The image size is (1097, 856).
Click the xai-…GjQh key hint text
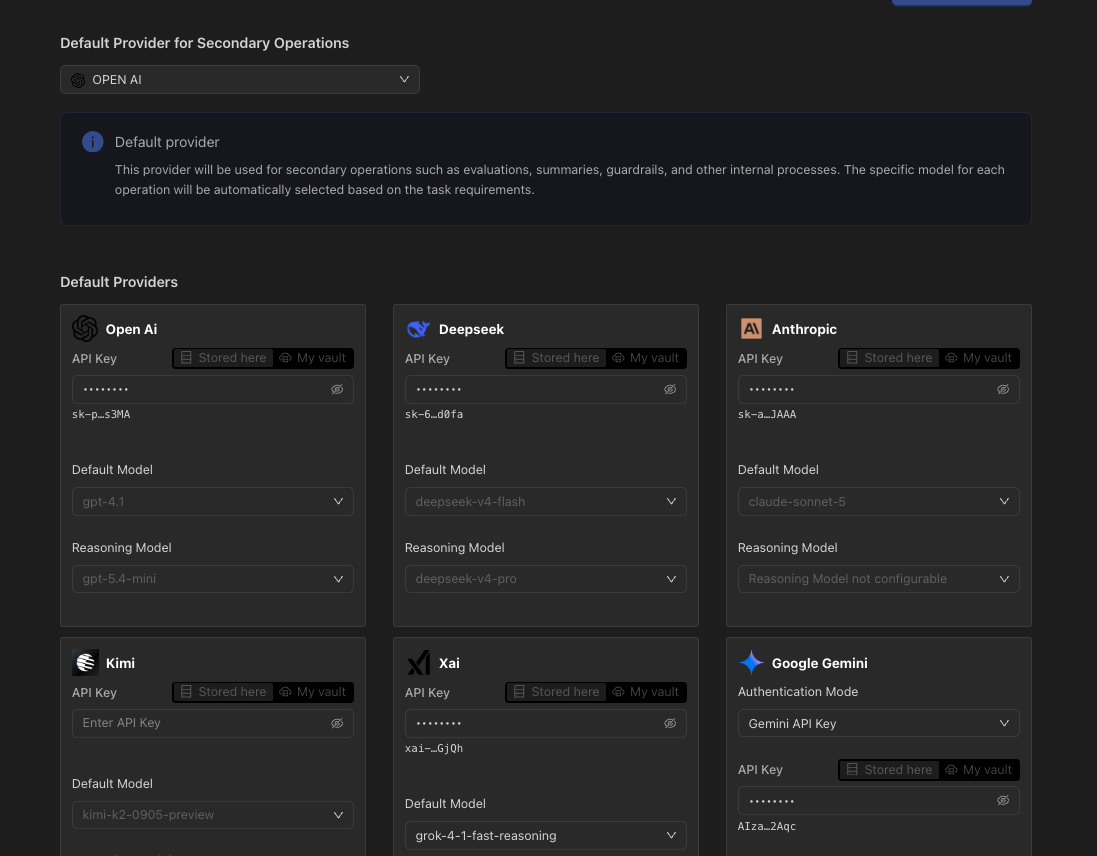click(x=434, y=748)
